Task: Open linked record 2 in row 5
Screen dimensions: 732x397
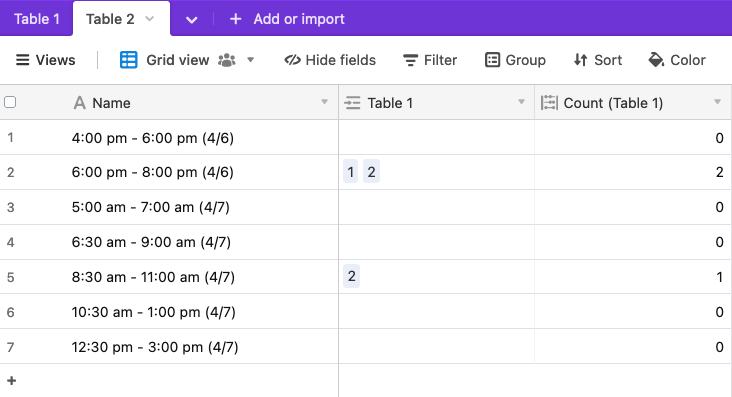Action: [352, 276]
